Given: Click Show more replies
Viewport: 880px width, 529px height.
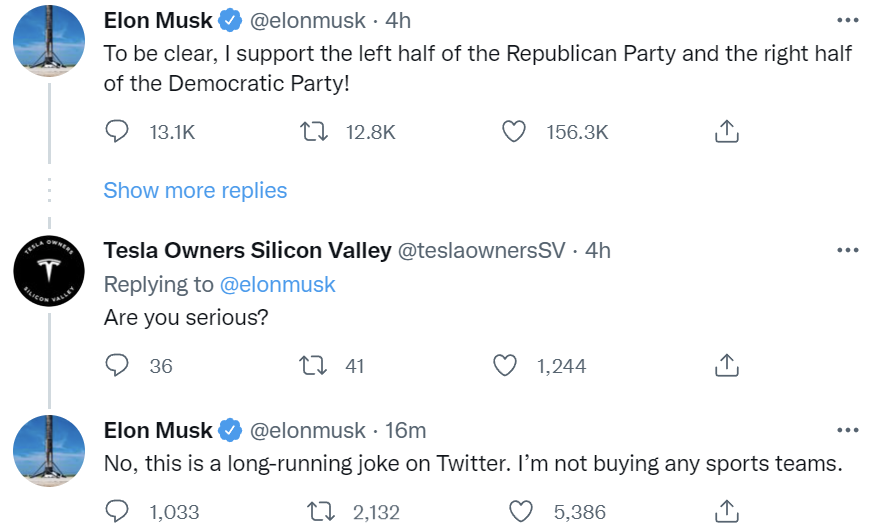Looking at the screenshot, I should pos(195,190).
